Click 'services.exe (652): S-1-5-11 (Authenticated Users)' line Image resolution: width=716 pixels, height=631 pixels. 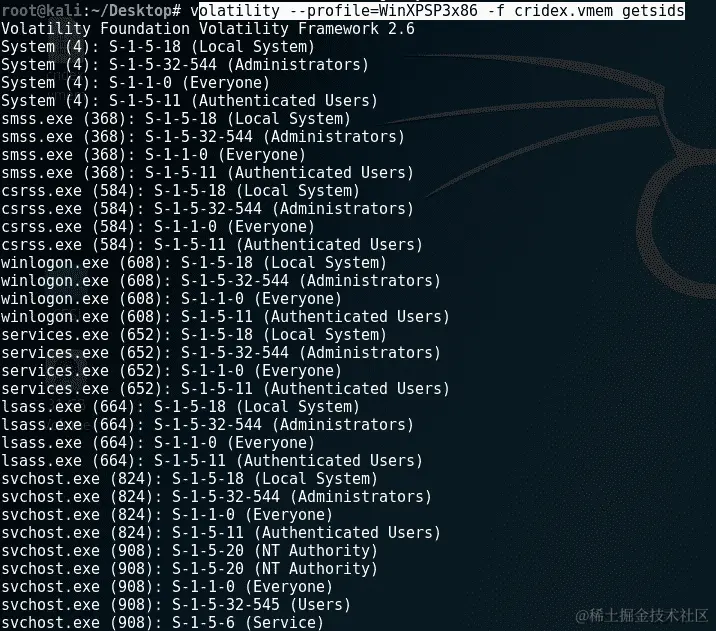pyautogui.click(x=226, y=389)
